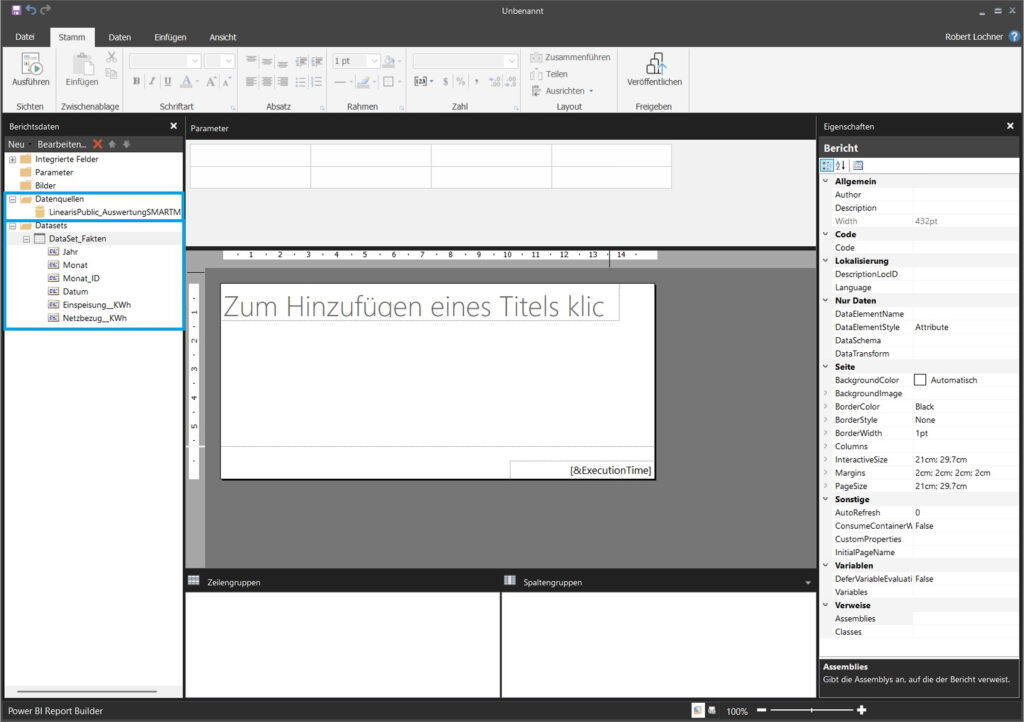Open the Datei menu tab
Screen dimensions: 1024x722
click(x=25, y=37)
